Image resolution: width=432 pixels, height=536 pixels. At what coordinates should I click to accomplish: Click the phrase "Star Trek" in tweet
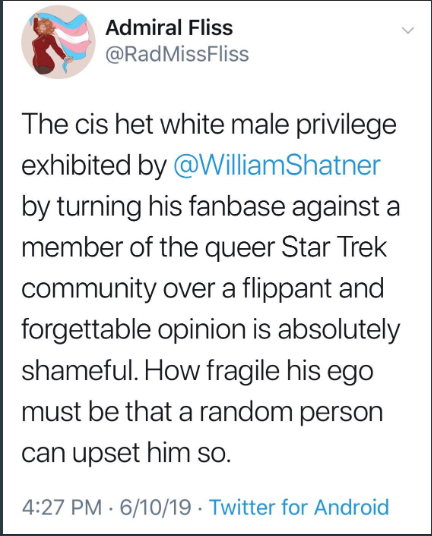[x=333, y=247]
